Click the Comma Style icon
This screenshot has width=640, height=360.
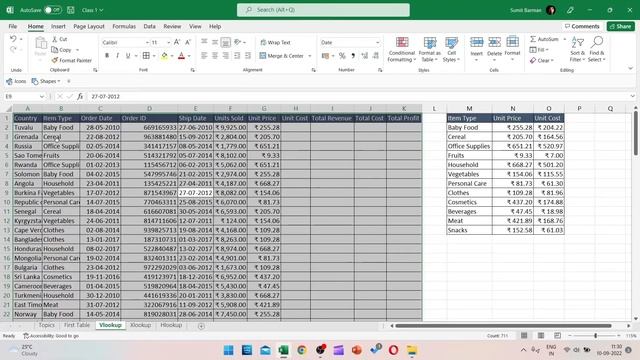coord(353,56)
